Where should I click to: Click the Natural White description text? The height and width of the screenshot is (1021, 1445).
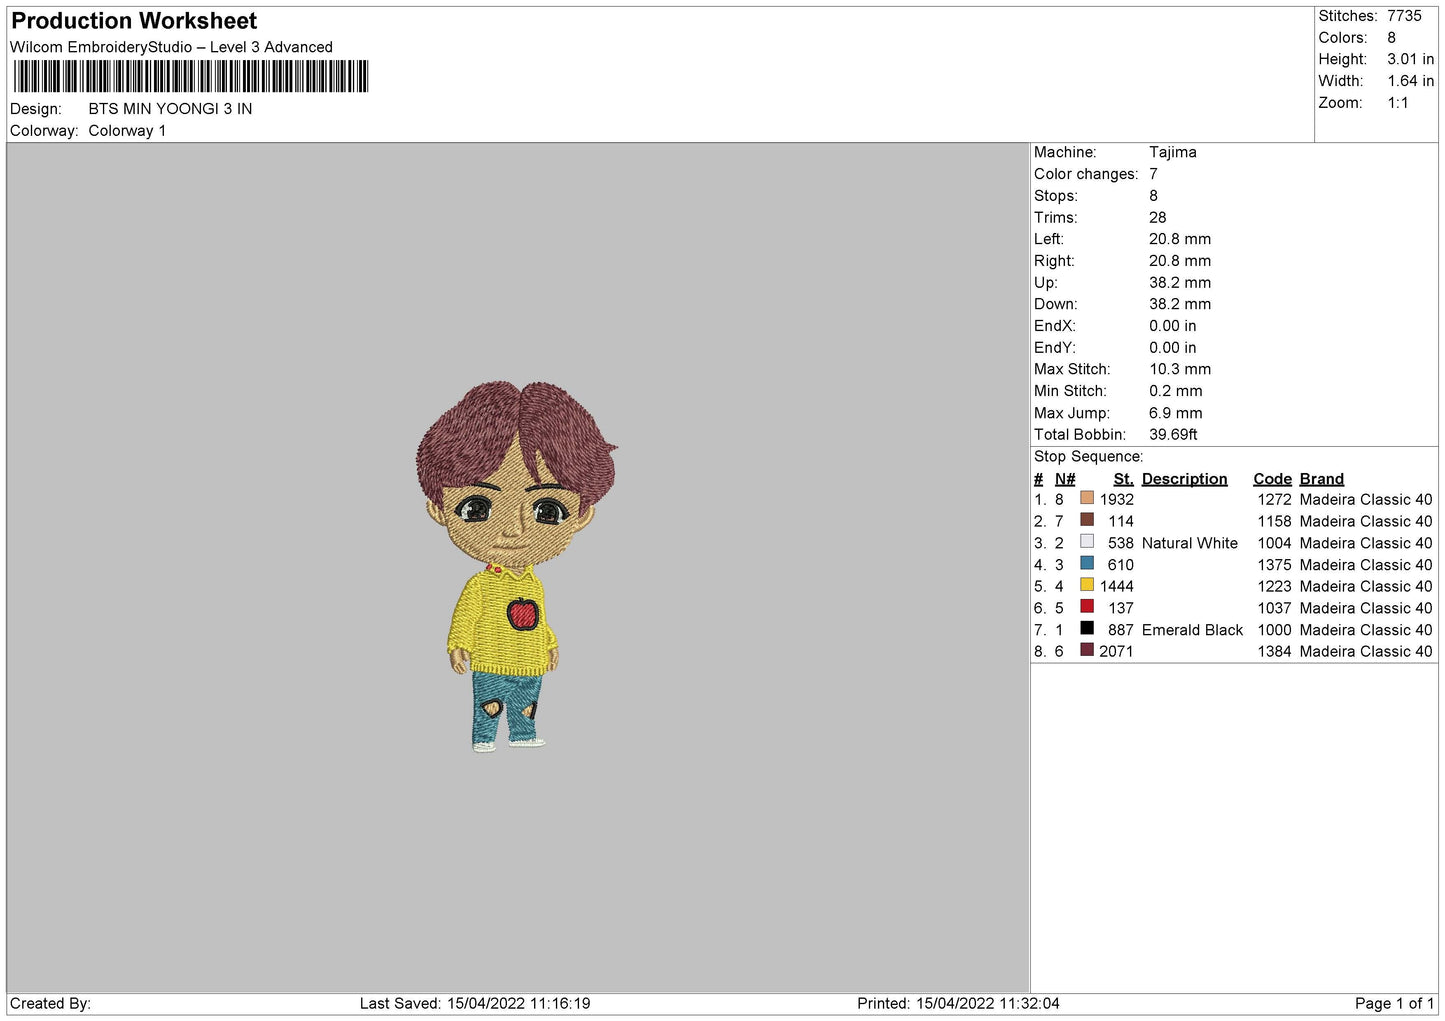coord(1189,543)
